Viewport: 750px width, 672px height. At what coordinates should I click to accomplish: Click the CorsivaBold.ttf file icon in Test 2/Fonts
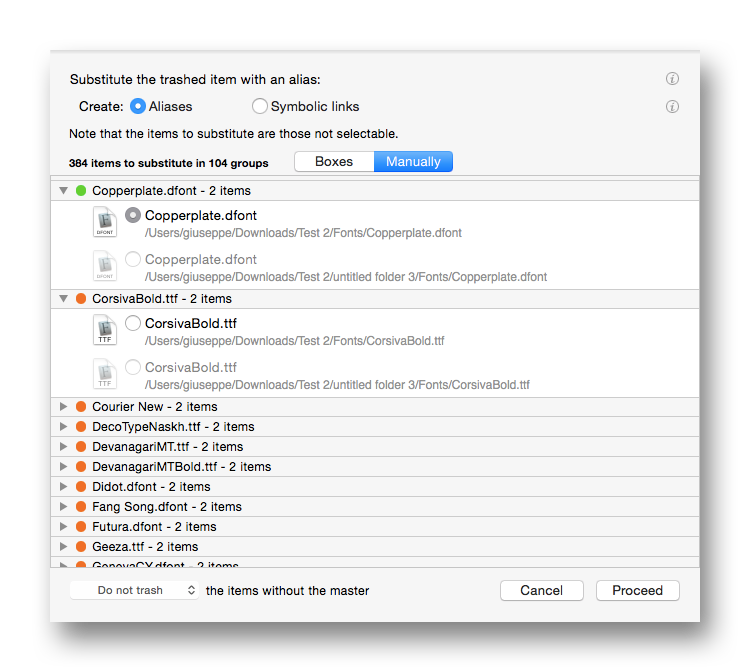[x=105, y=330]
